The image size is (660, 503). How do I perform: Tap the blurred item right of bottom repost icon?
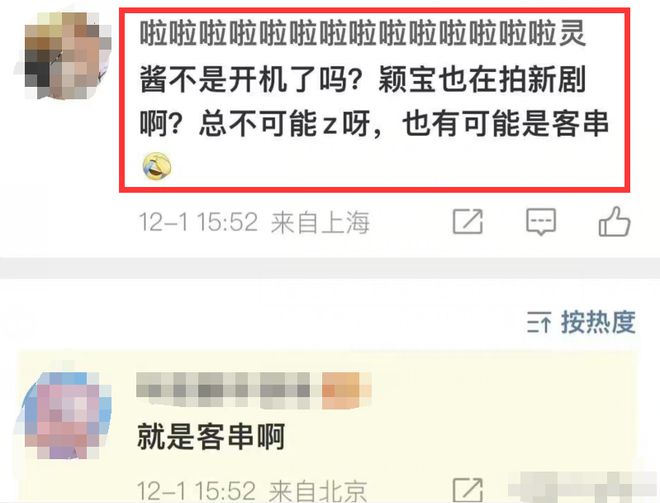(583, 488)
